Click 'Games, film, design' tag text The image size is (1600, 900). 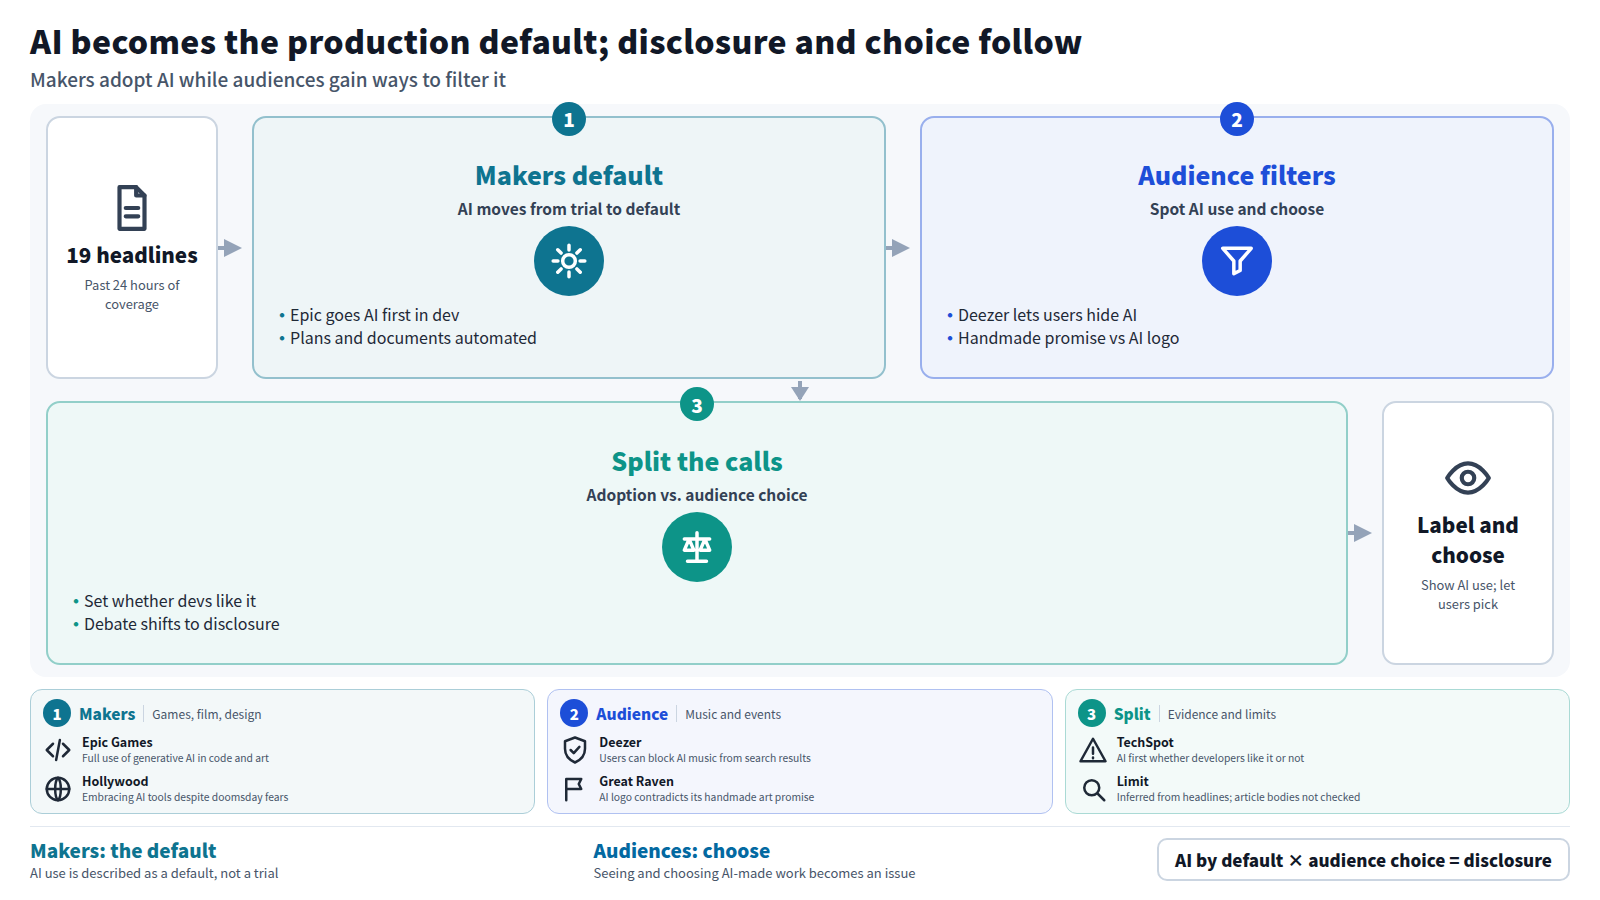(207, 714)
